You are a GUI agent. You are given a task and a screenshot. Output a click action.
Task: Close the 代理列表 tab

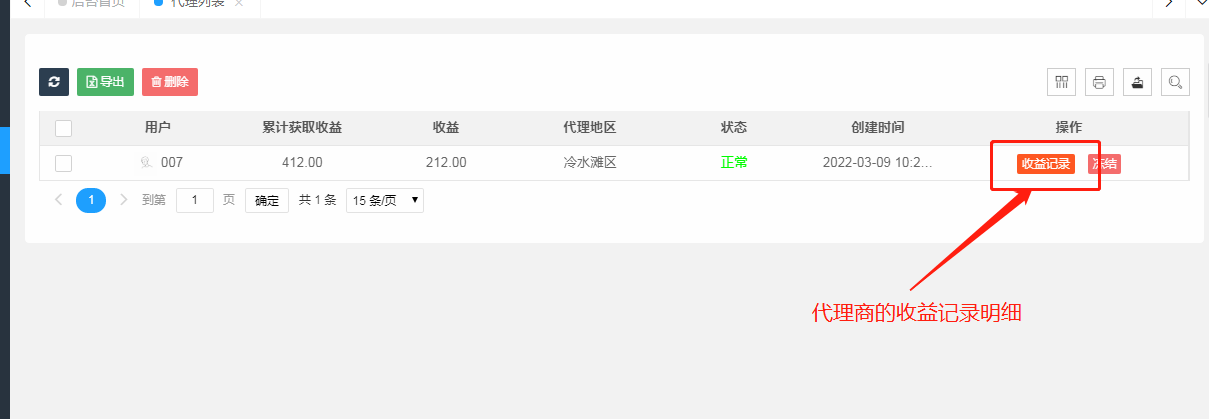tap(238, 4)
